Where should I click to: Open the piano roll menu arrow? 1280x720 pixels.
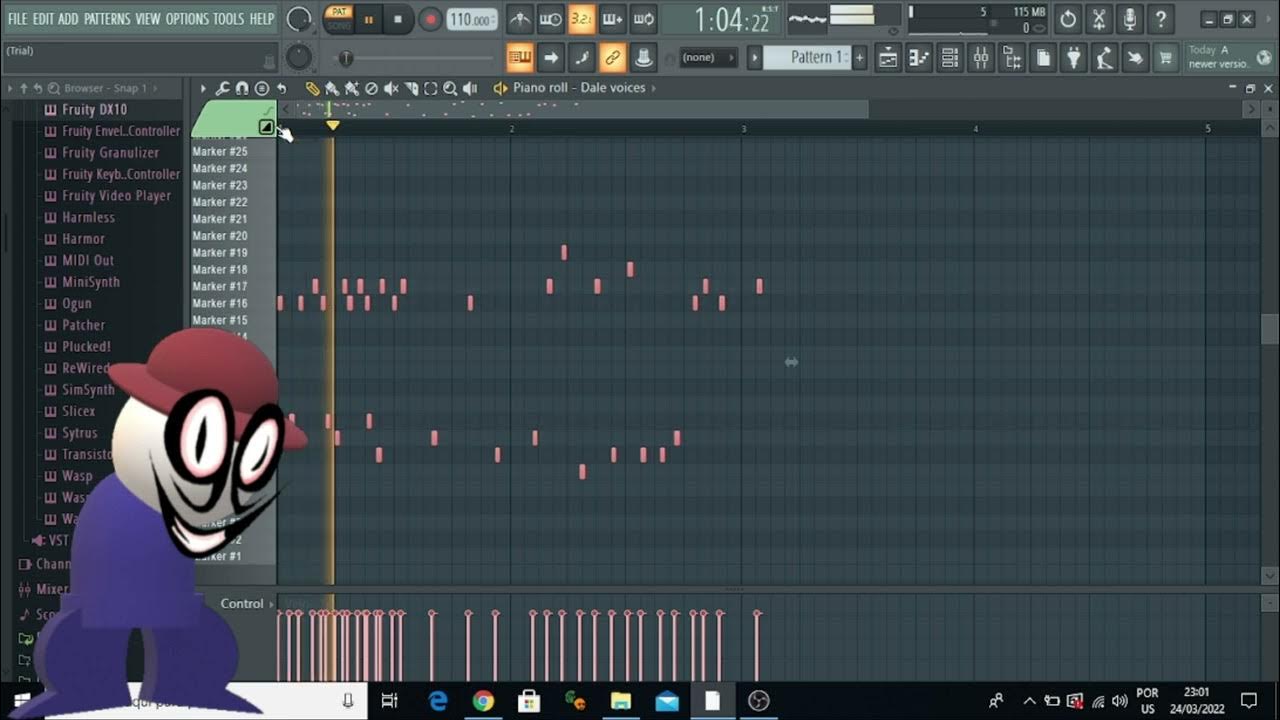(x=203, y=88)
